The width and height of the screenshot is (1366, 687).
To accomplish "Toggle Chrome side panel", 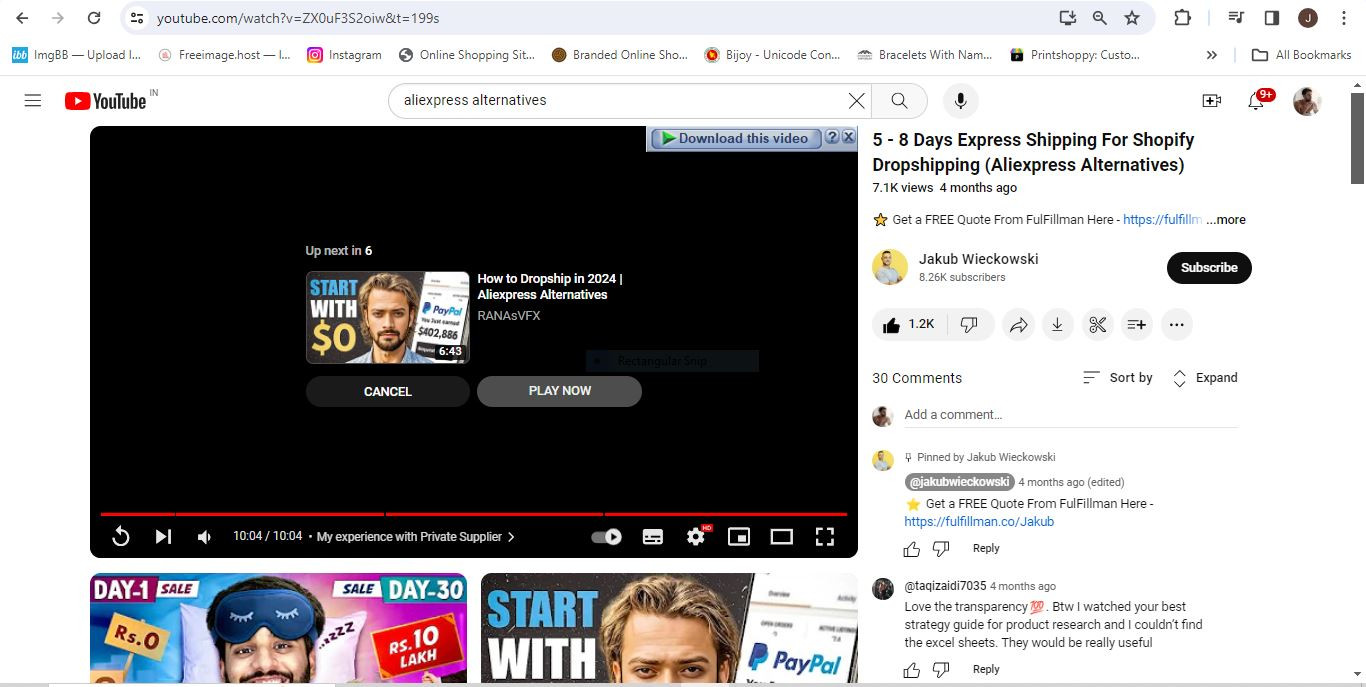I will (x=1272, y=18).
